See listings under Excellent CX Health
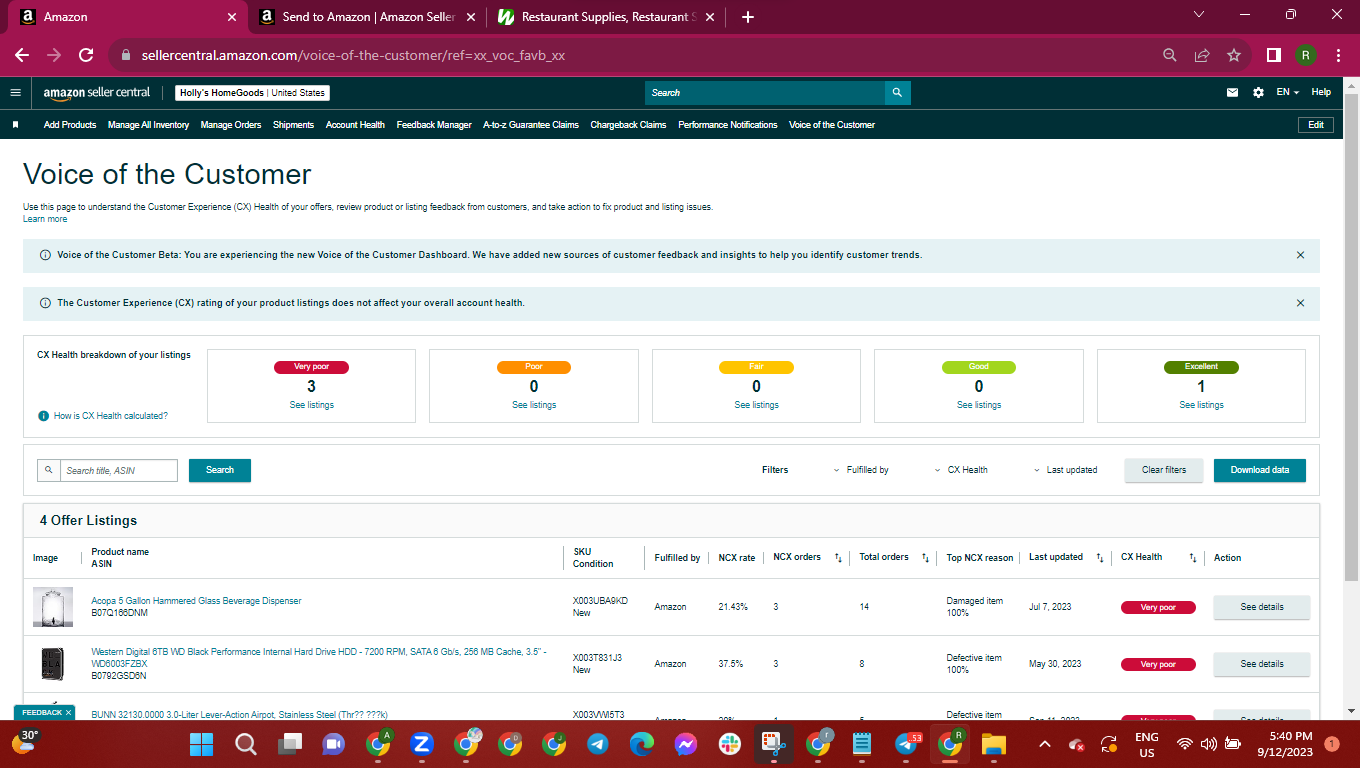The width and height of the screenshot is (1360, 768). click(1201, 405)
